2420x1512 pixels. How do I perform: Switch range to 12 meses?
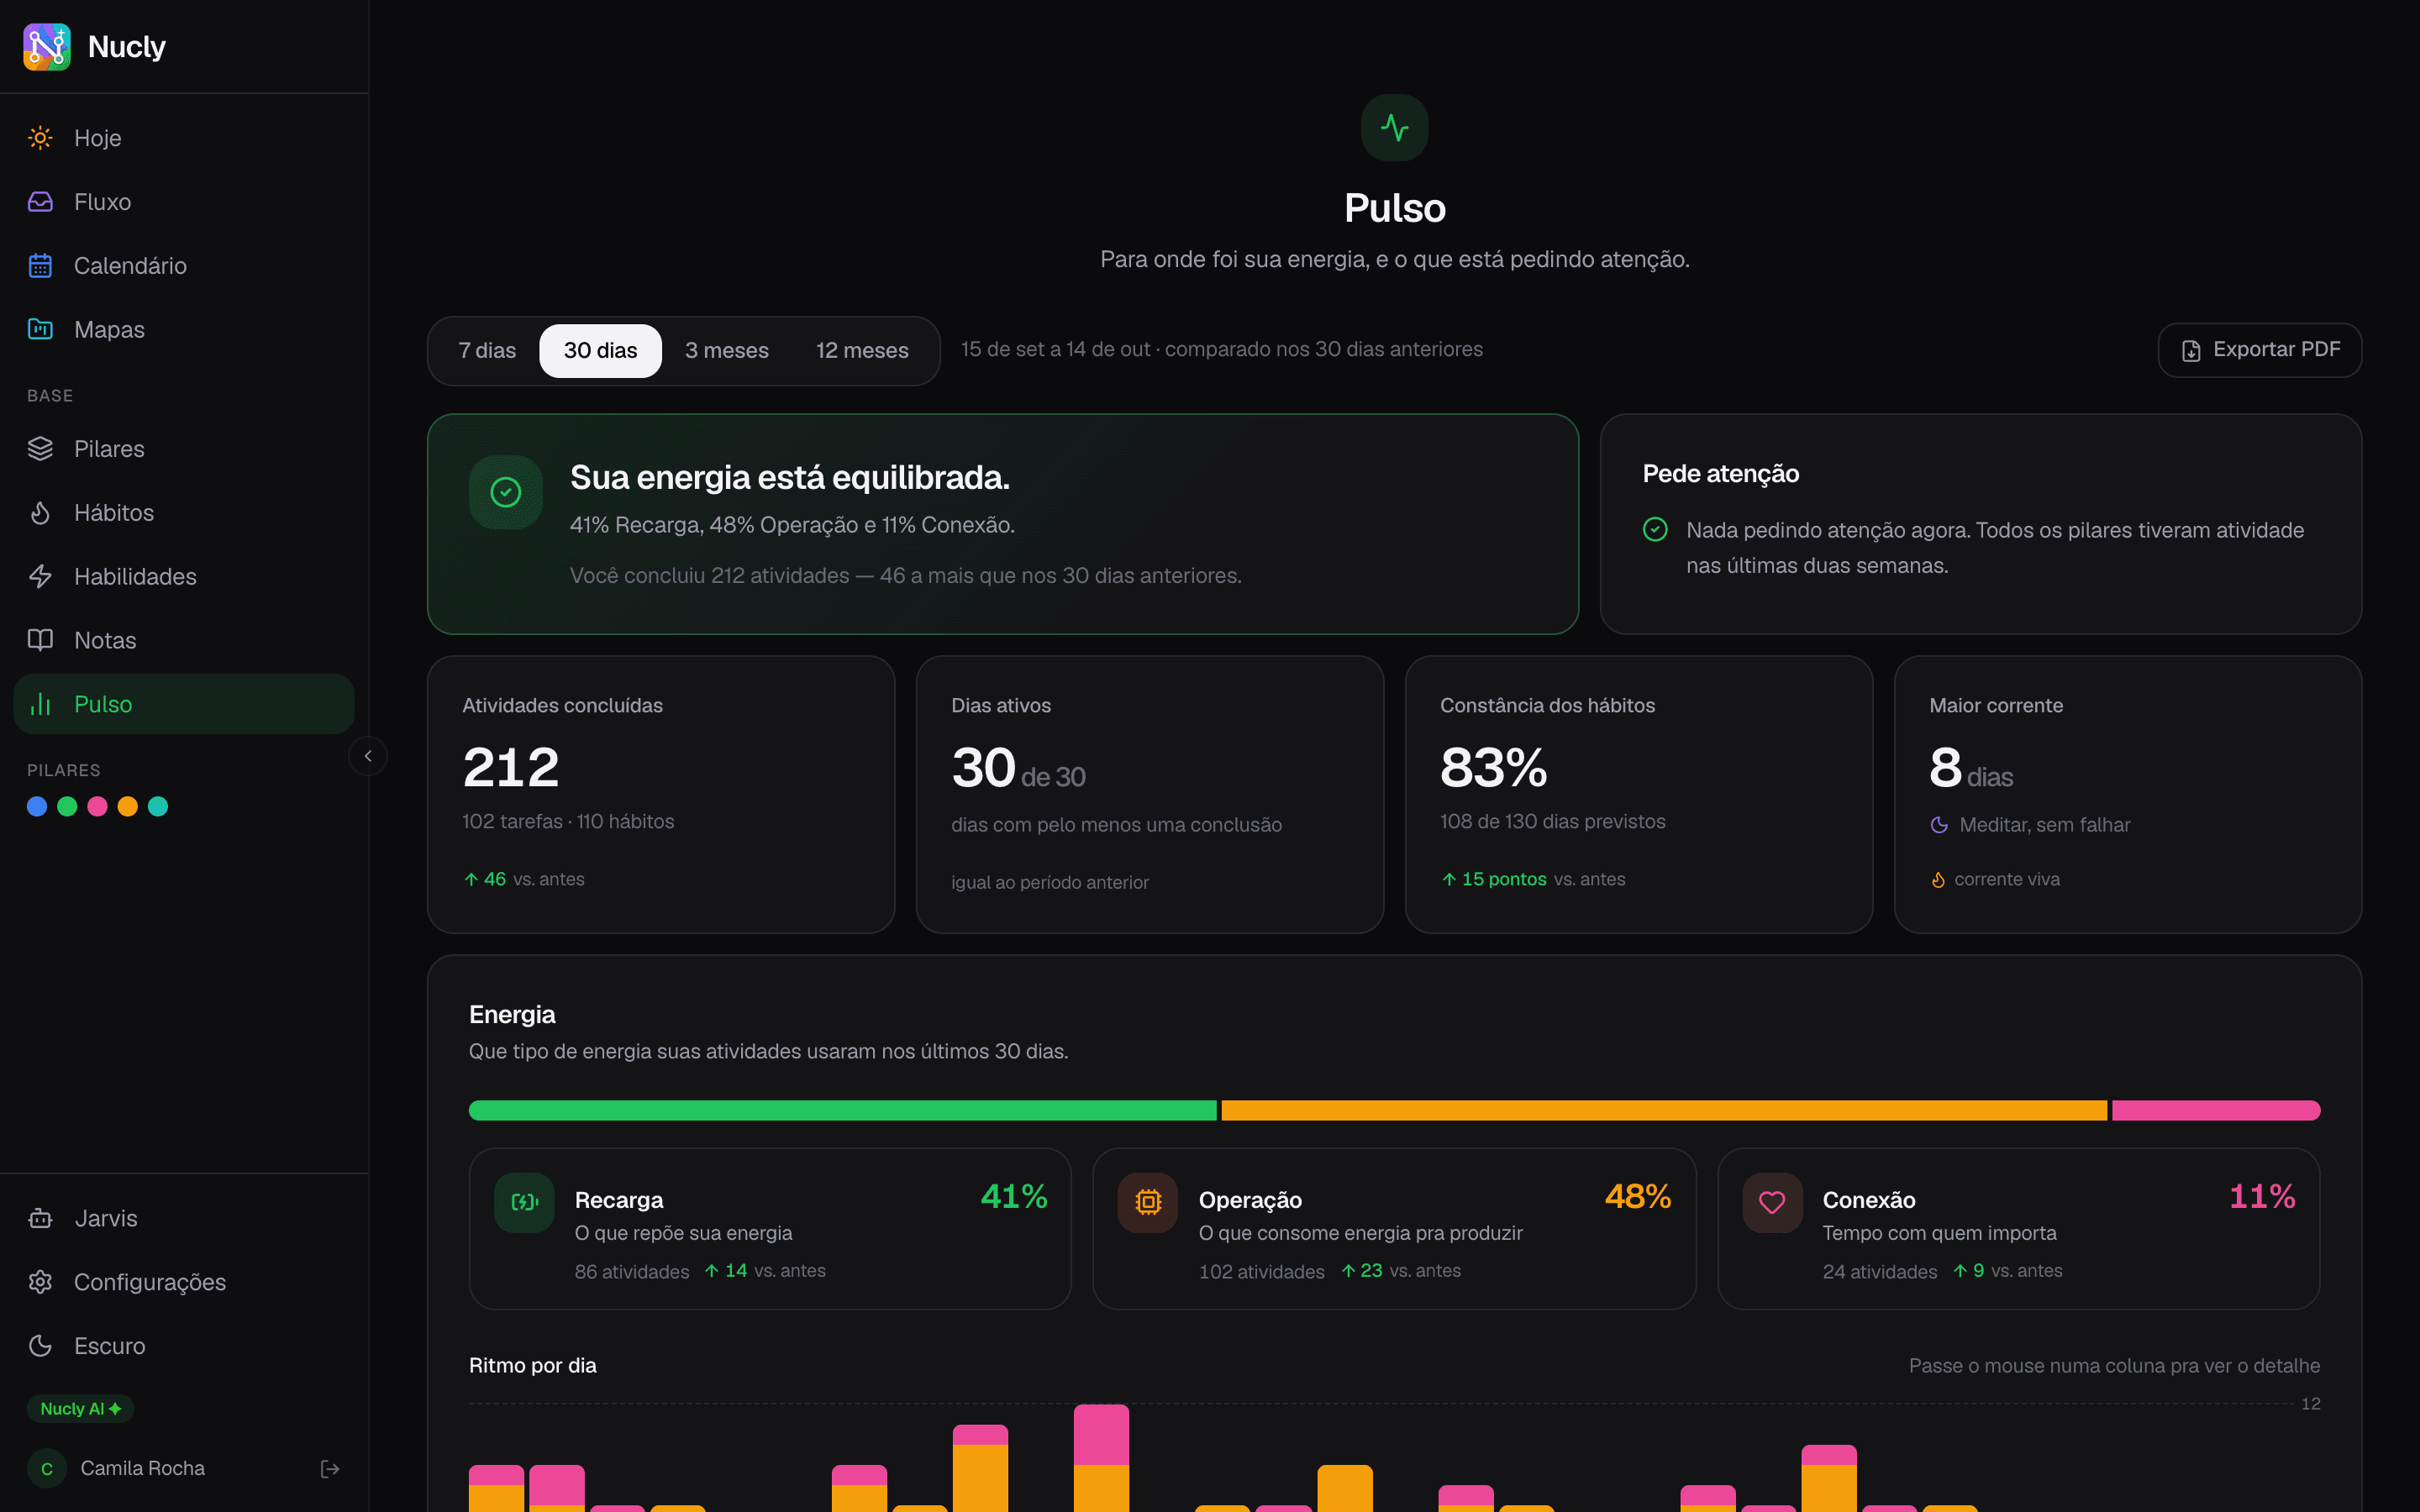[862, 351]
